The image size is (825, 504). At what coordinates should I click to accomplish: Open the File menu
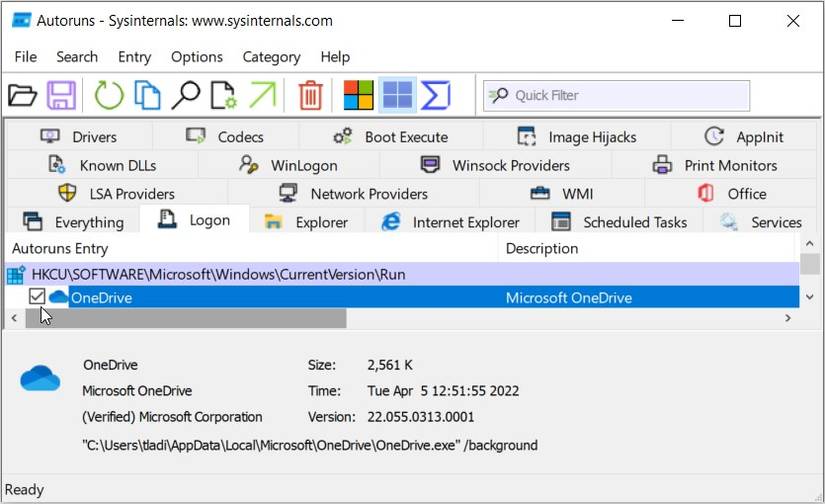[x=26, y=57]
